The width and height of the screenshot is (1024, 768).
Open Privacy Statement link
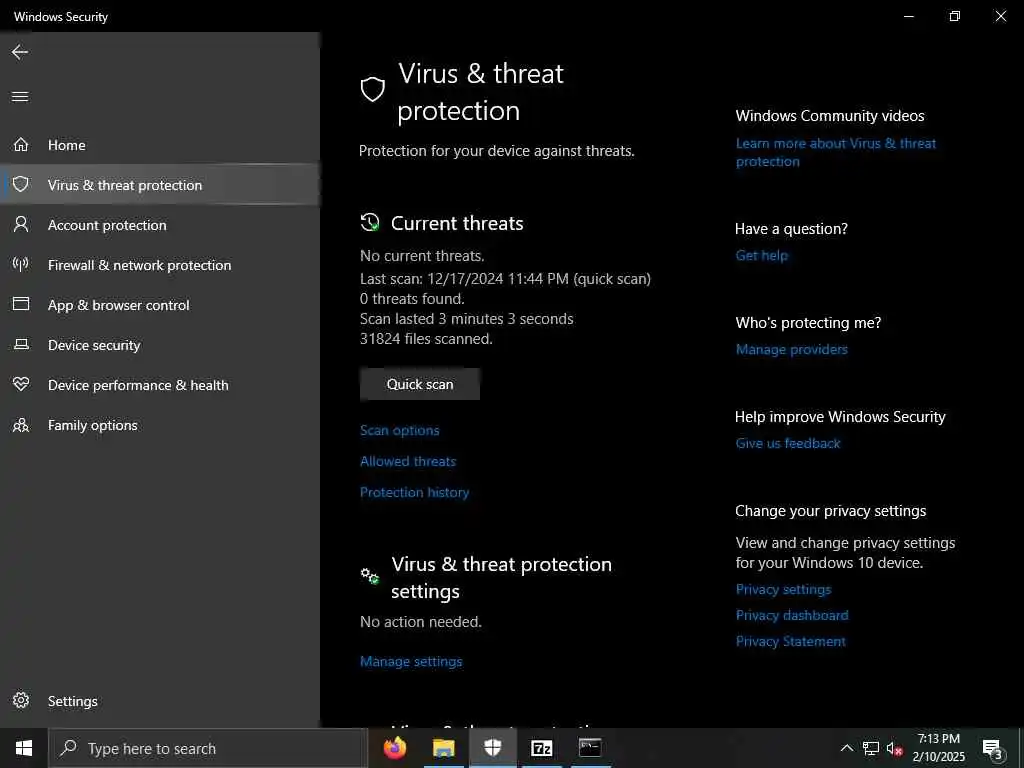tap(790, 641)
